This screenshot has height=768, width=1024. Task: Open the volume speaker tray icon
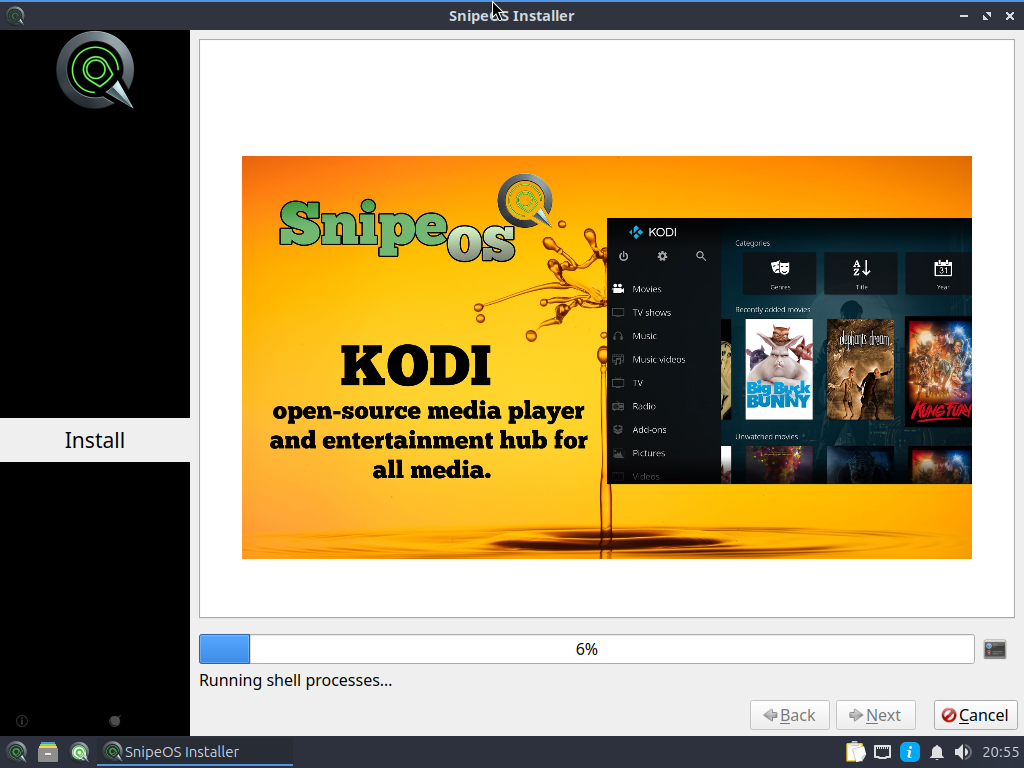[963, 752]
